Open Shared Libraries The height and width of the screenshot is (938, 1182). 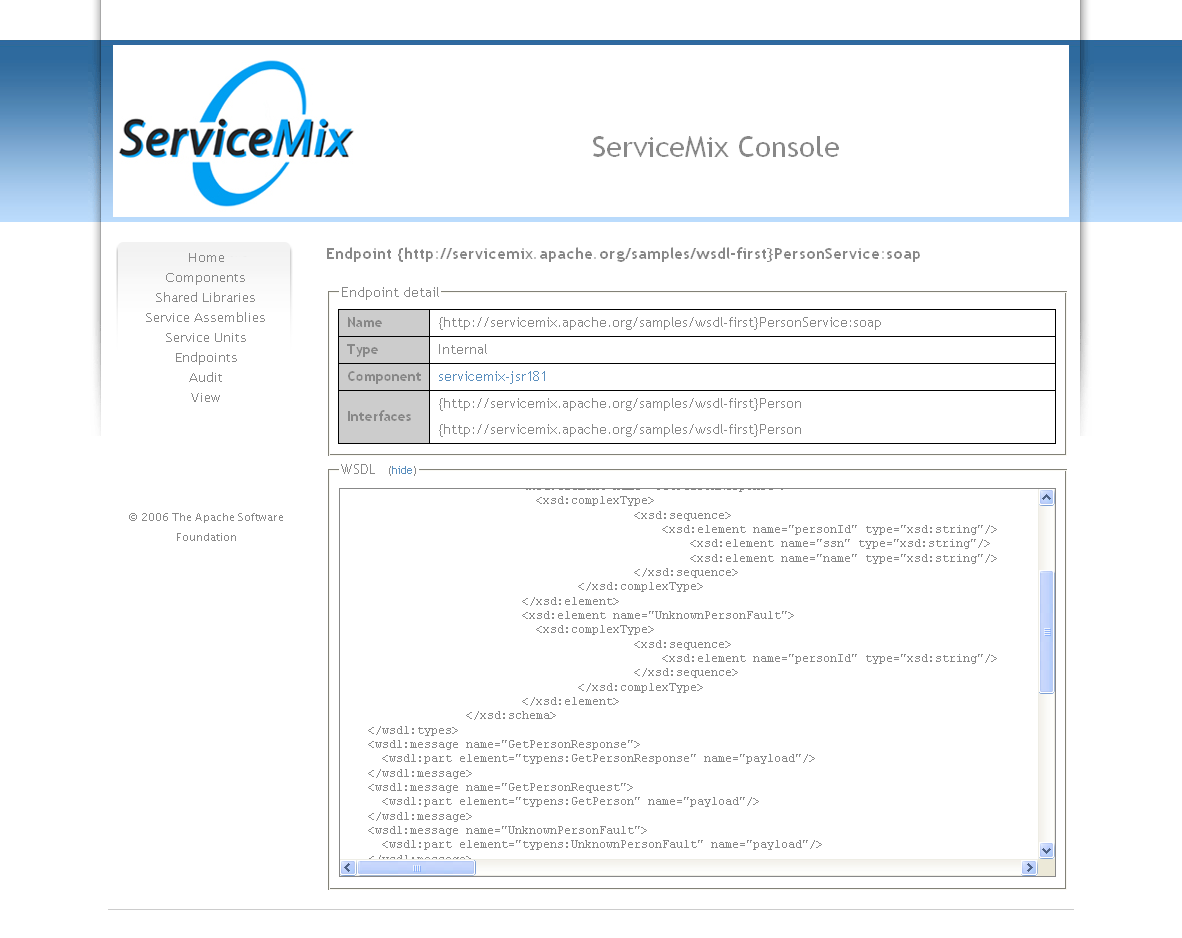205,298
